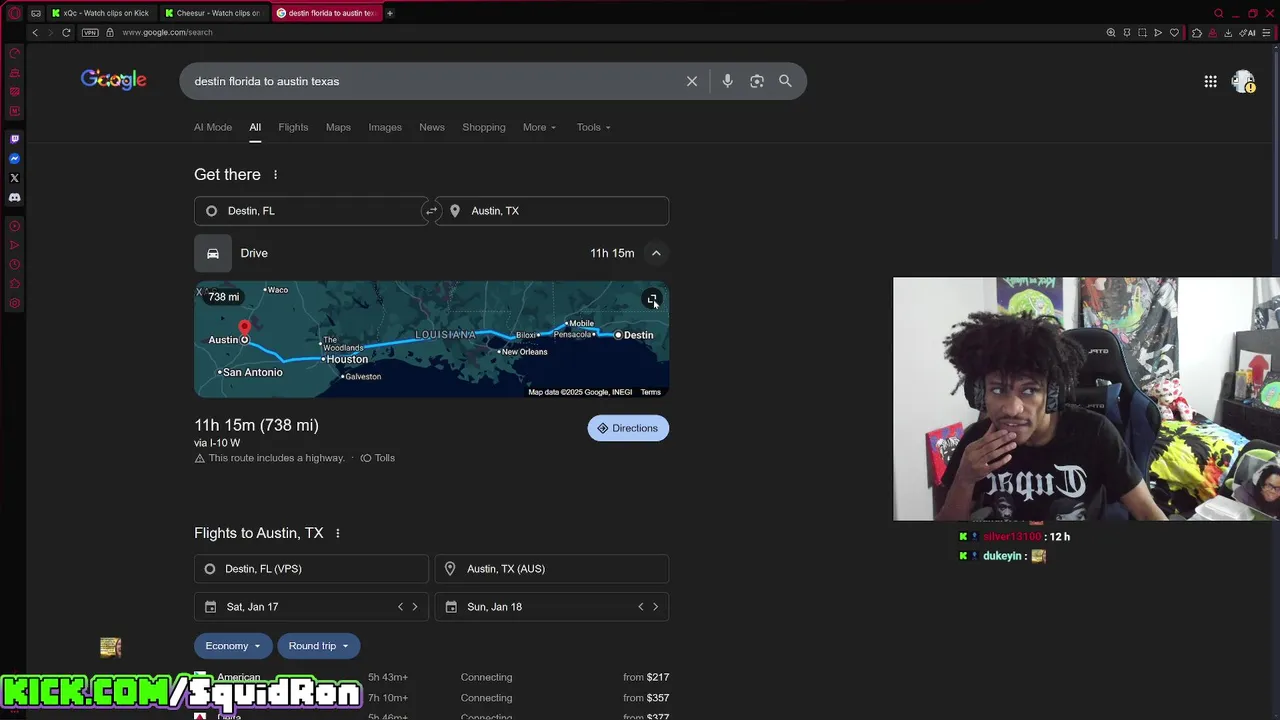Swap origin and destination fields
The image size is (1280, 720).
pyautogui.click(x=431, y=211)
